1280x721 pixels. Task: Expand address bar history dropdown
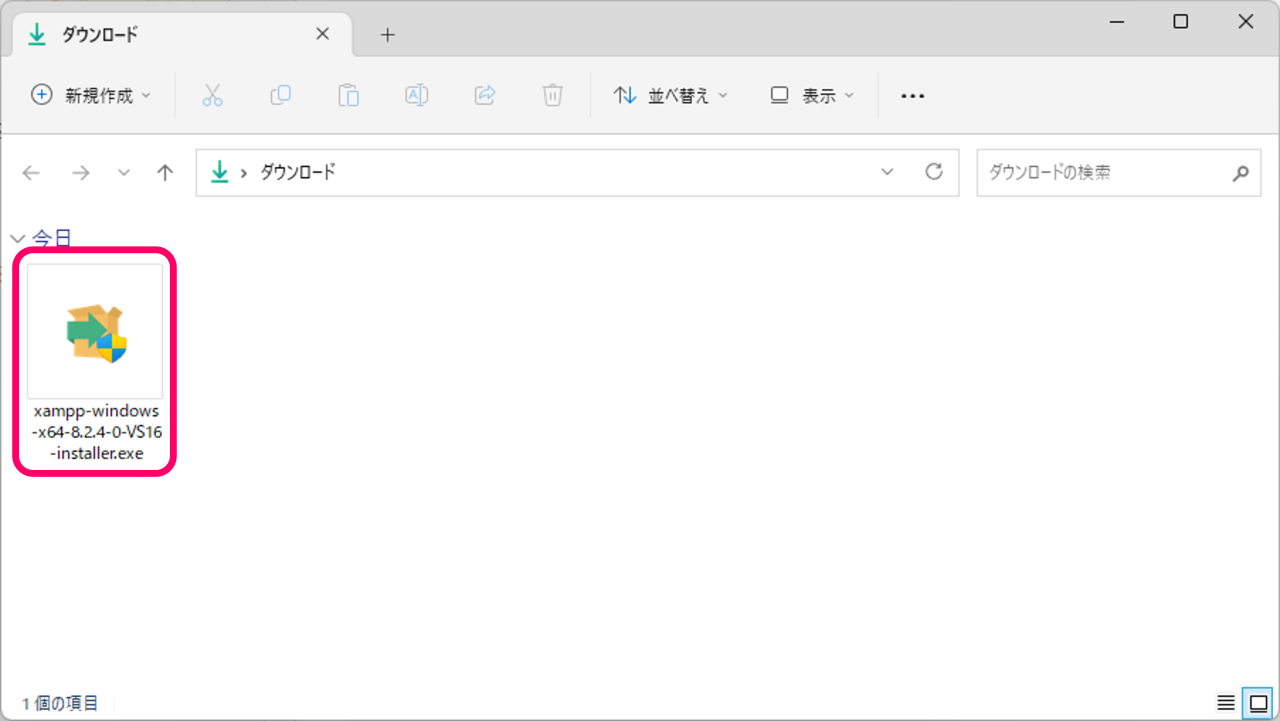887,172
